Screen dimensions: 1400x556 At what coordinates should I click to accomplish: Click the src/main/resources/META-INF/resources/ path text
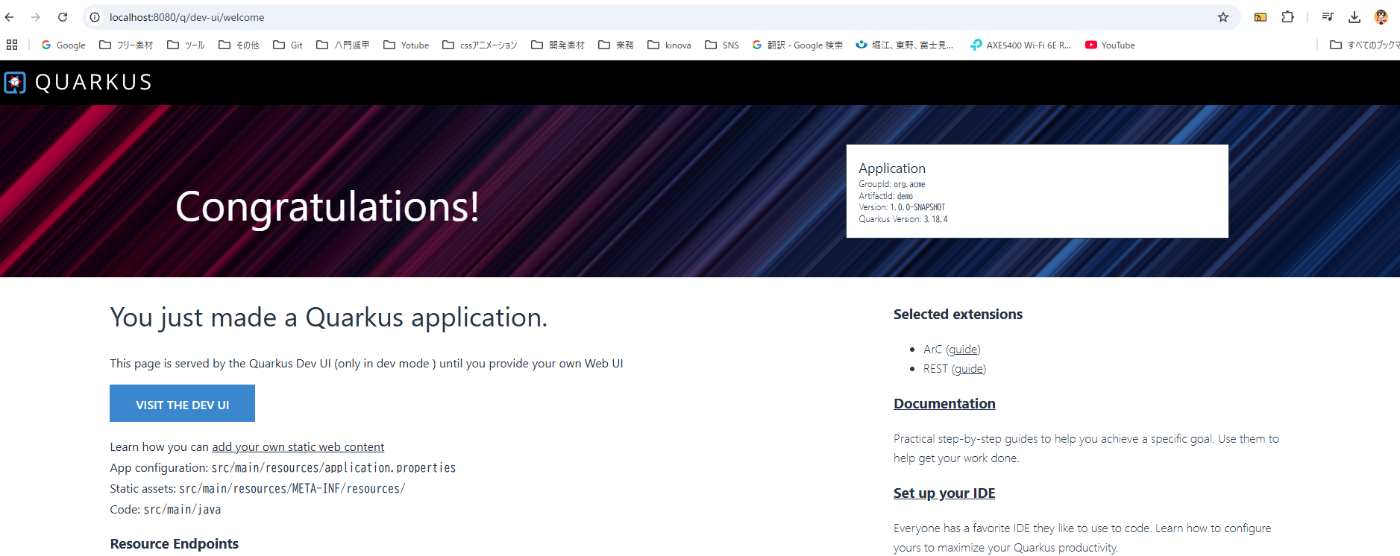click(292, 489)
